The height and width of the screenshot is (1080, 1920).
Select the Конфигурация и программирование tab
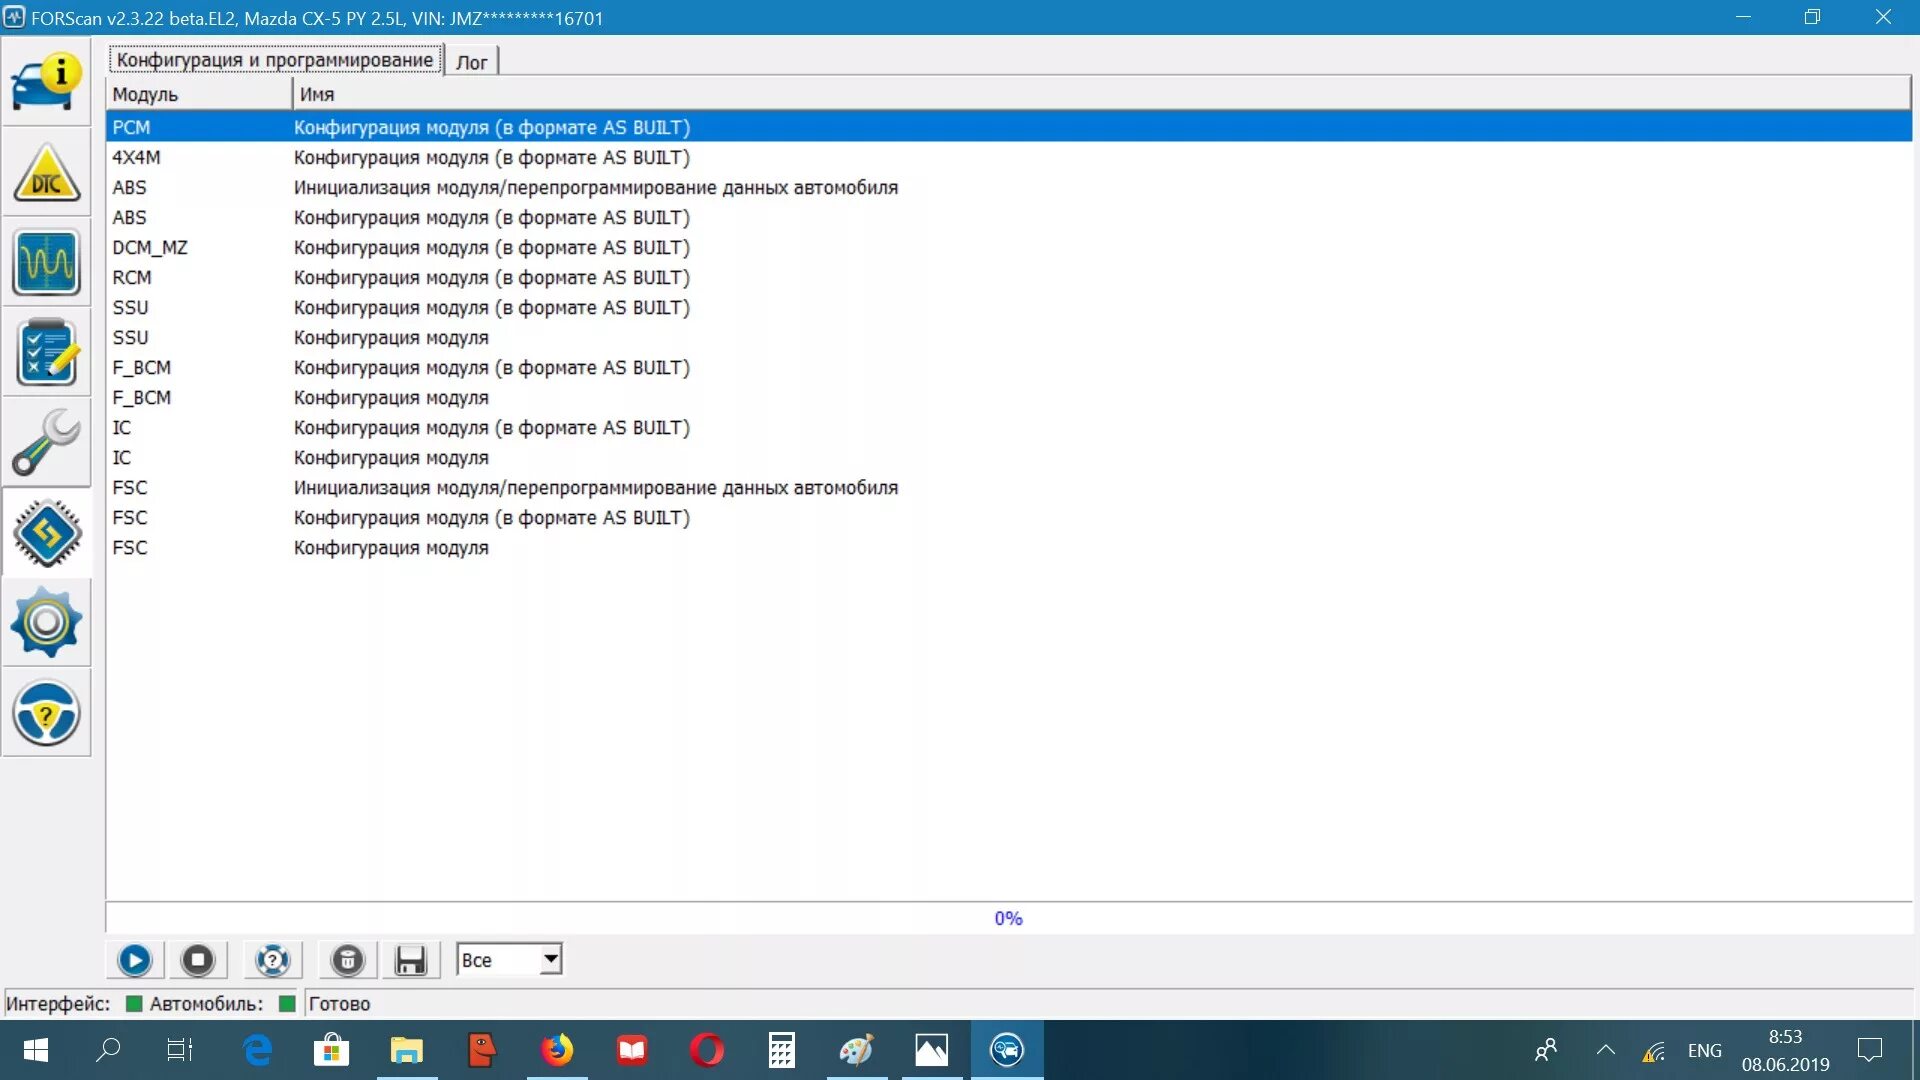pos(275,60)
